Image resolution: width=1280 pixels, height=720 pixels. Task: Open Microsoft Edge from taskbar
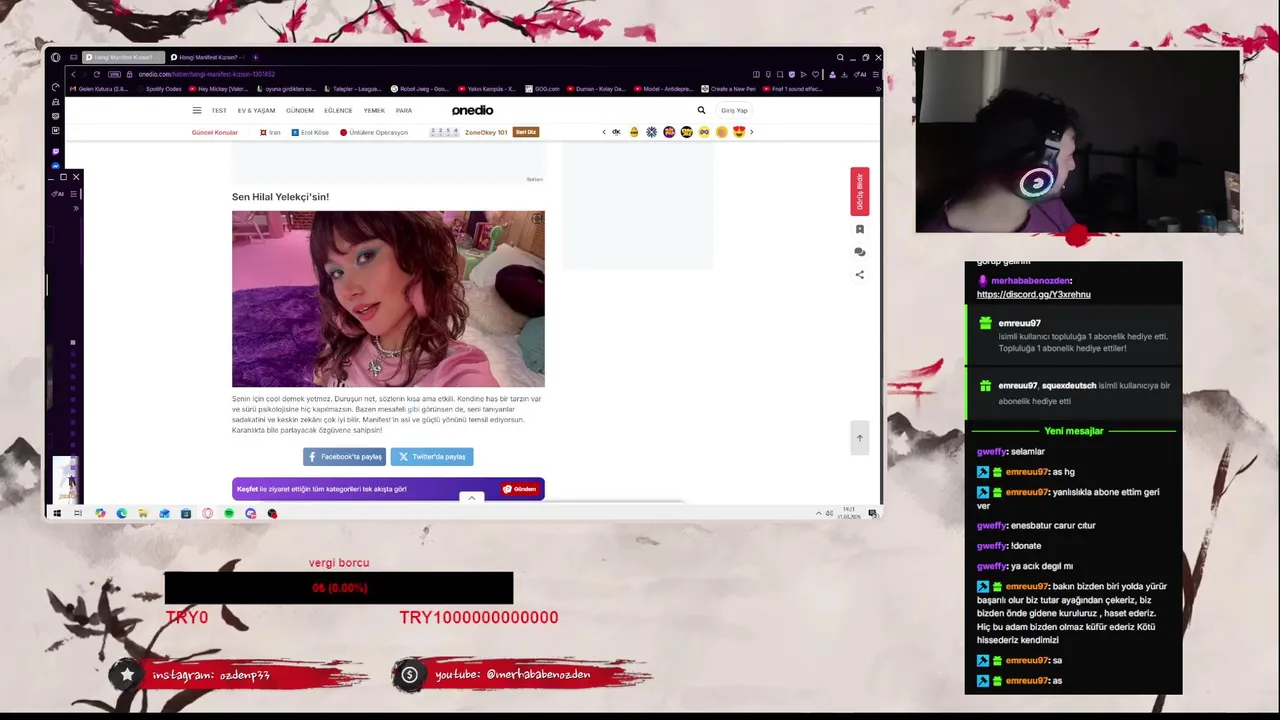121,513
